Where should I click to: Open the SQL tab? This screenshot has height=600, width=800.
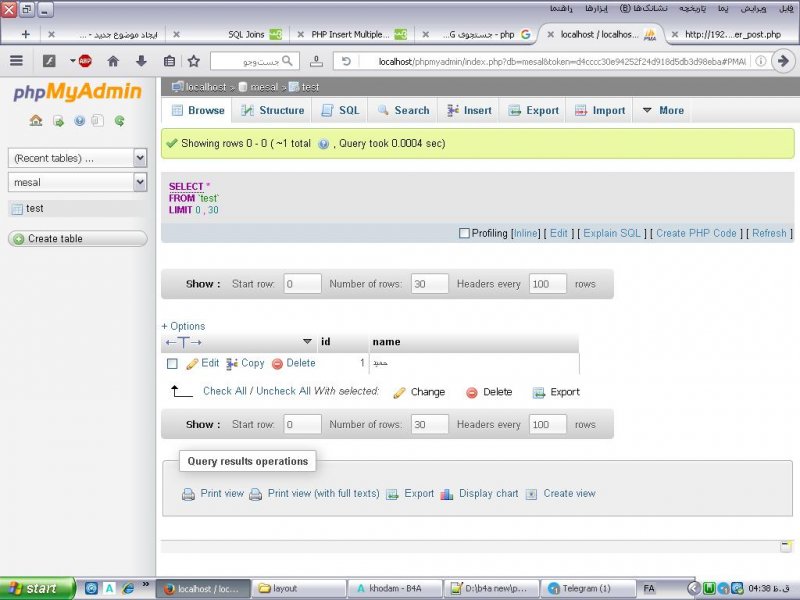coord(340,111)
